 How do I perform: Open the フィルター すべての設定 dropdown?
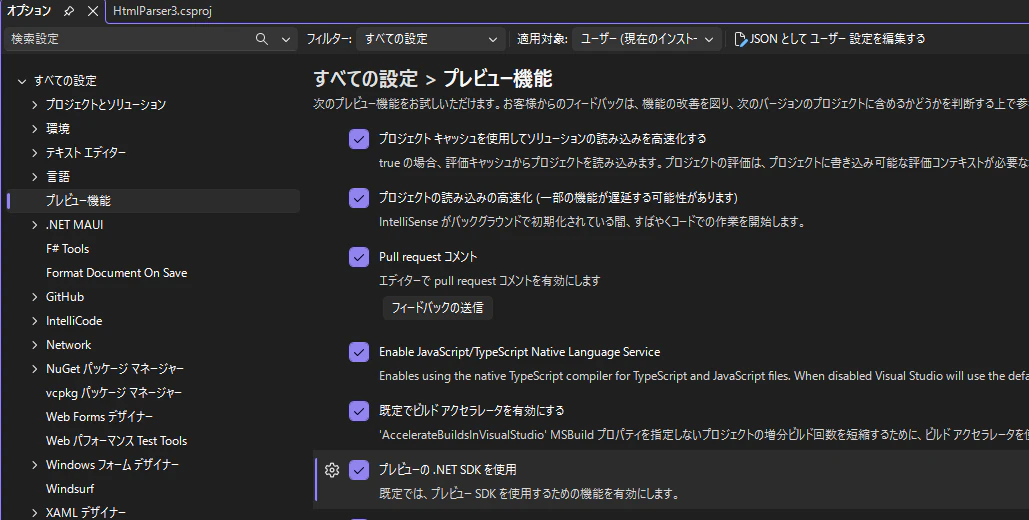[x=430, y=39]
